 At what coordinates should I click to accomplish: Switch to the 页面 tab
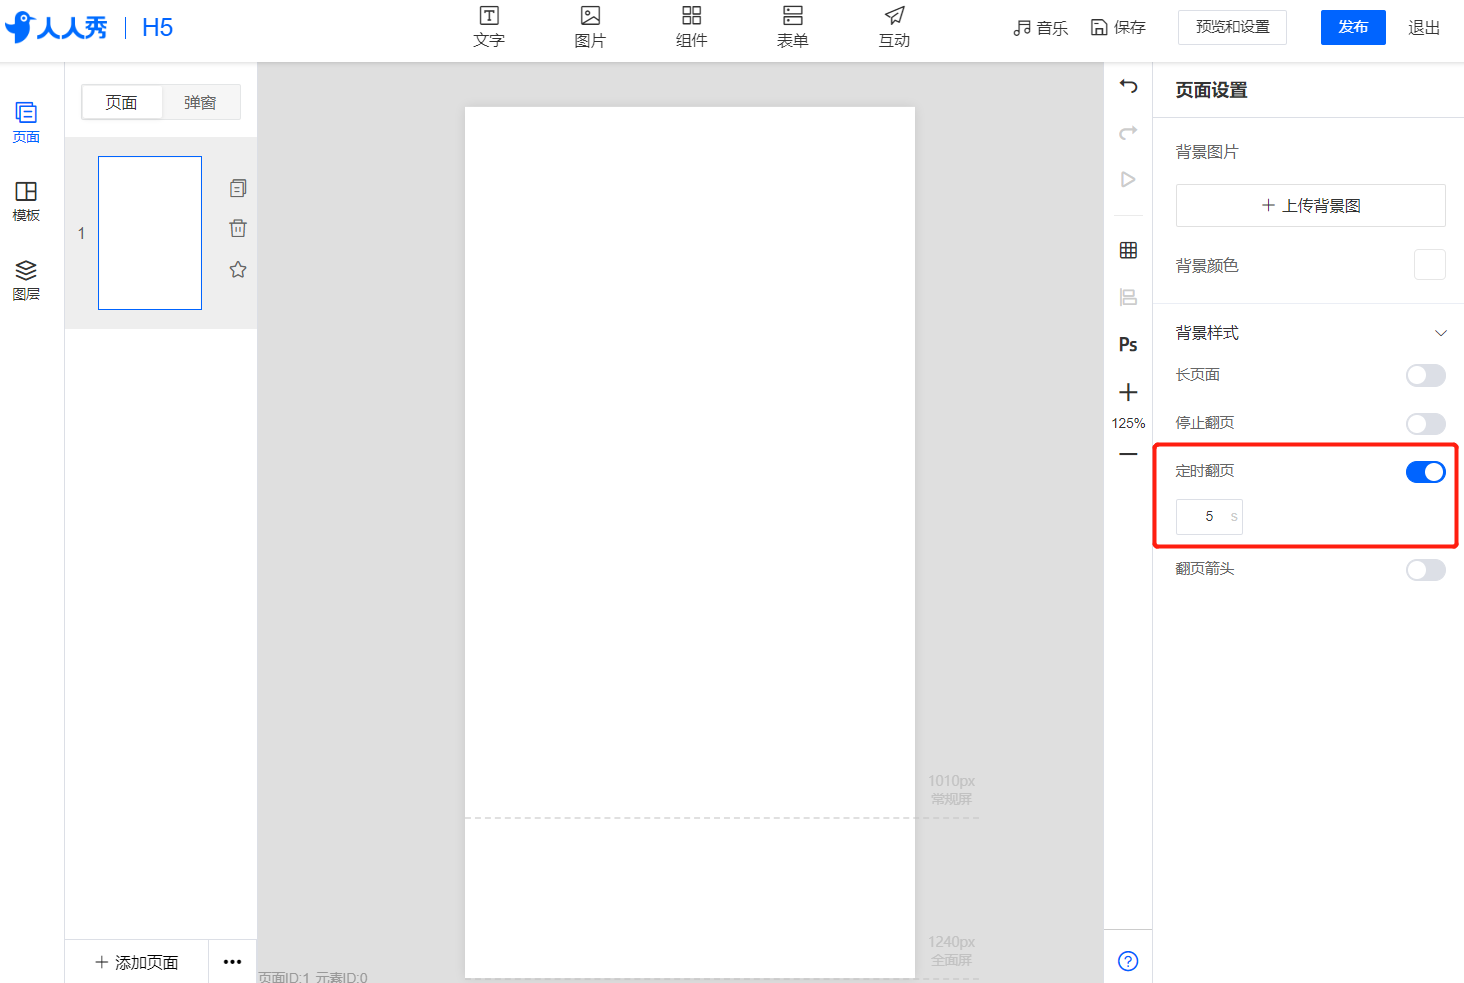pos(121,102)
